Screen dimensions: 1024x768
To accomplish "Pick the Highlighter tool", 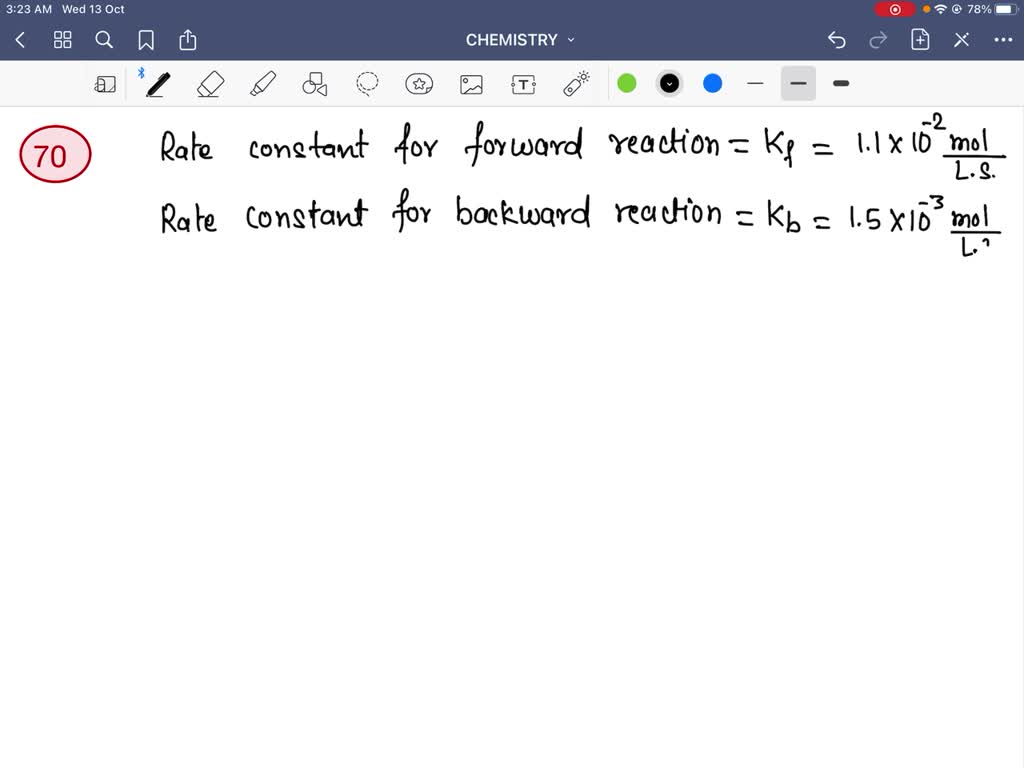I will click(263, 83).
